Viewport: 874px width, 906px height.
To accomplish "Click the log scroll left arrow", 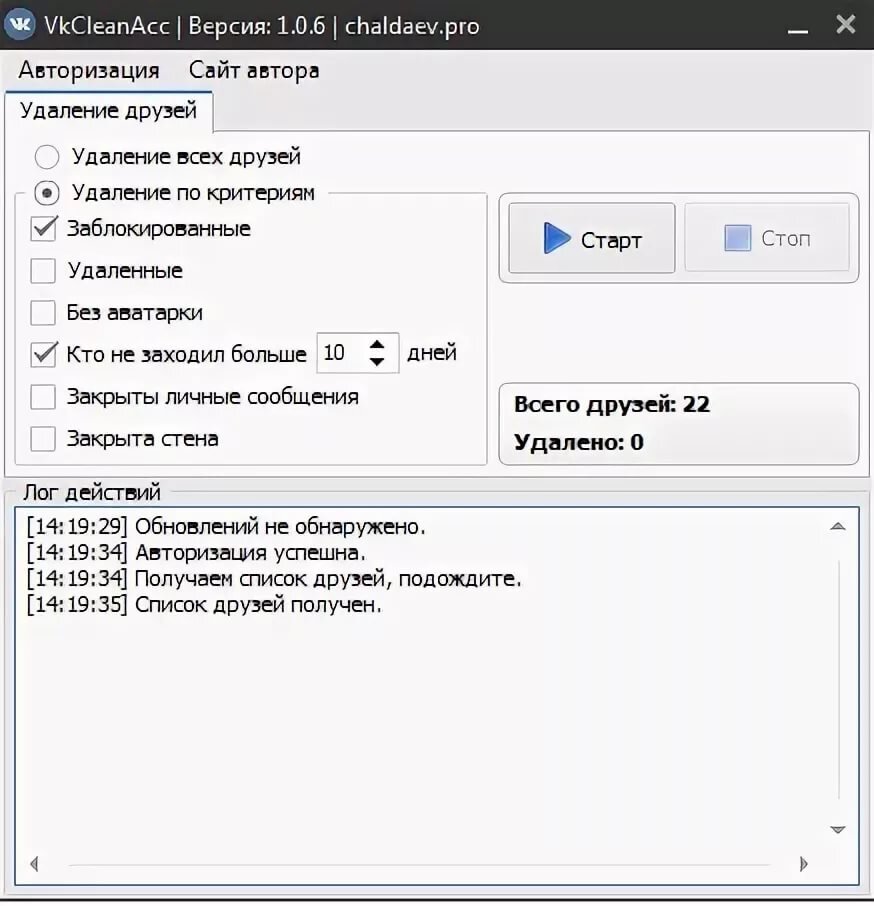I will point(35,864).
